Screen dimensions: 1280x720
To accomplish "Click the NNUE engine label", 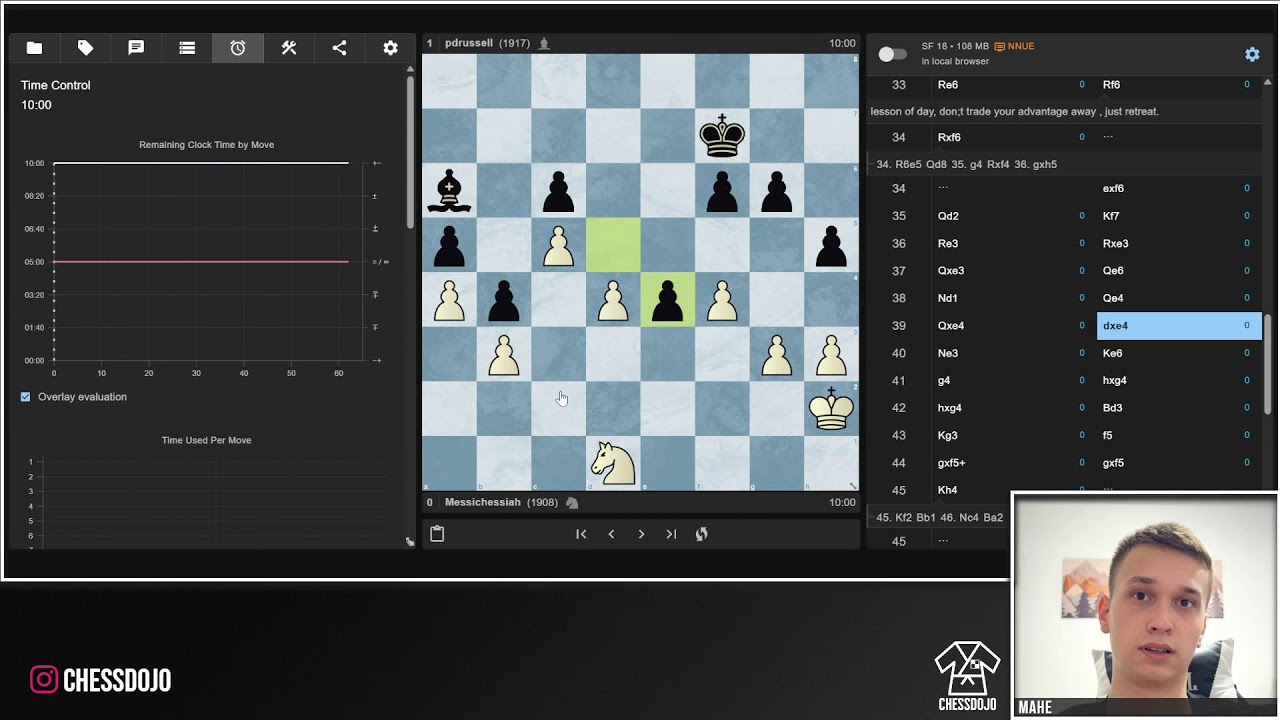I will 1014,46.
